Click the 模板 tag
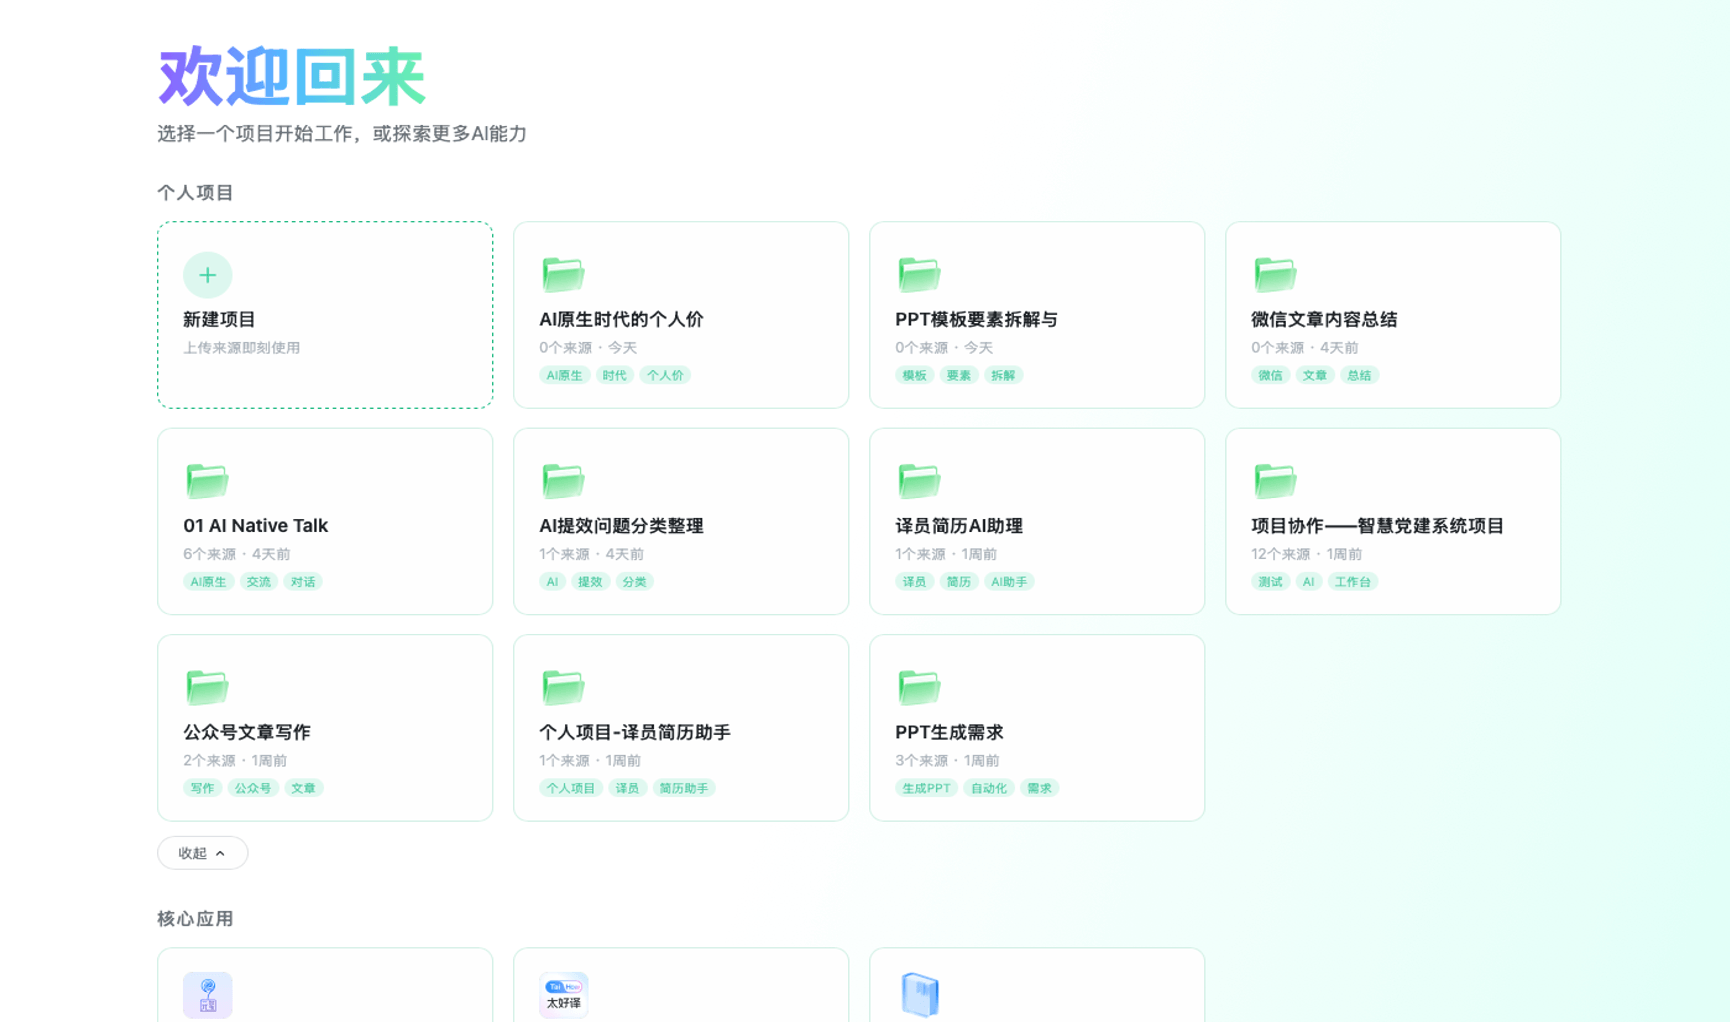Screen dimensions: 1730x1022 (x=914, y=376)
